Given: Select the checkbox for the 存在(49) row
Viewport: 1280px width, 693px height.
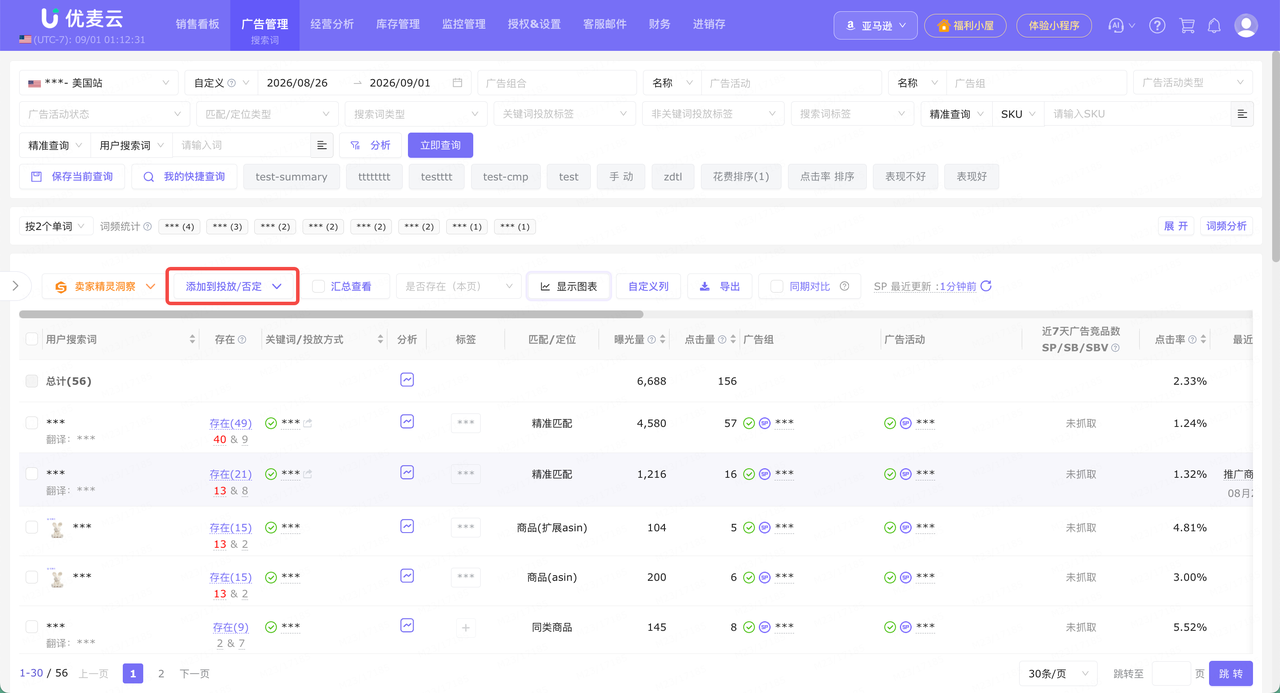Looking at the screenshot, I should pyautogui.click(x=32, y=423).
